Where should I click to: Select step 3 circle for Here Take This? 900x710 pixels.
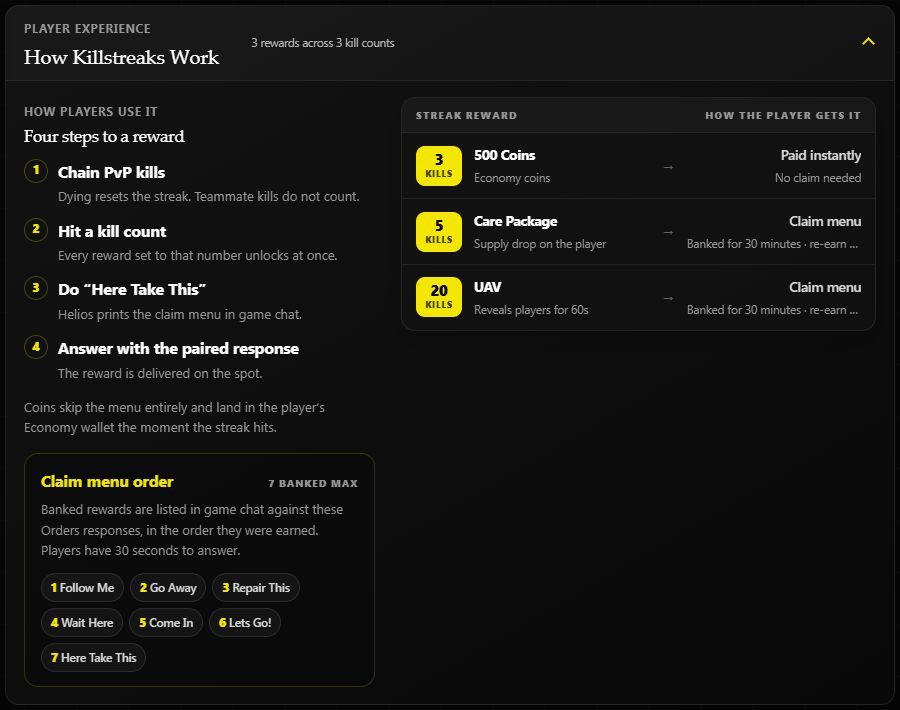tap(36, 288)
